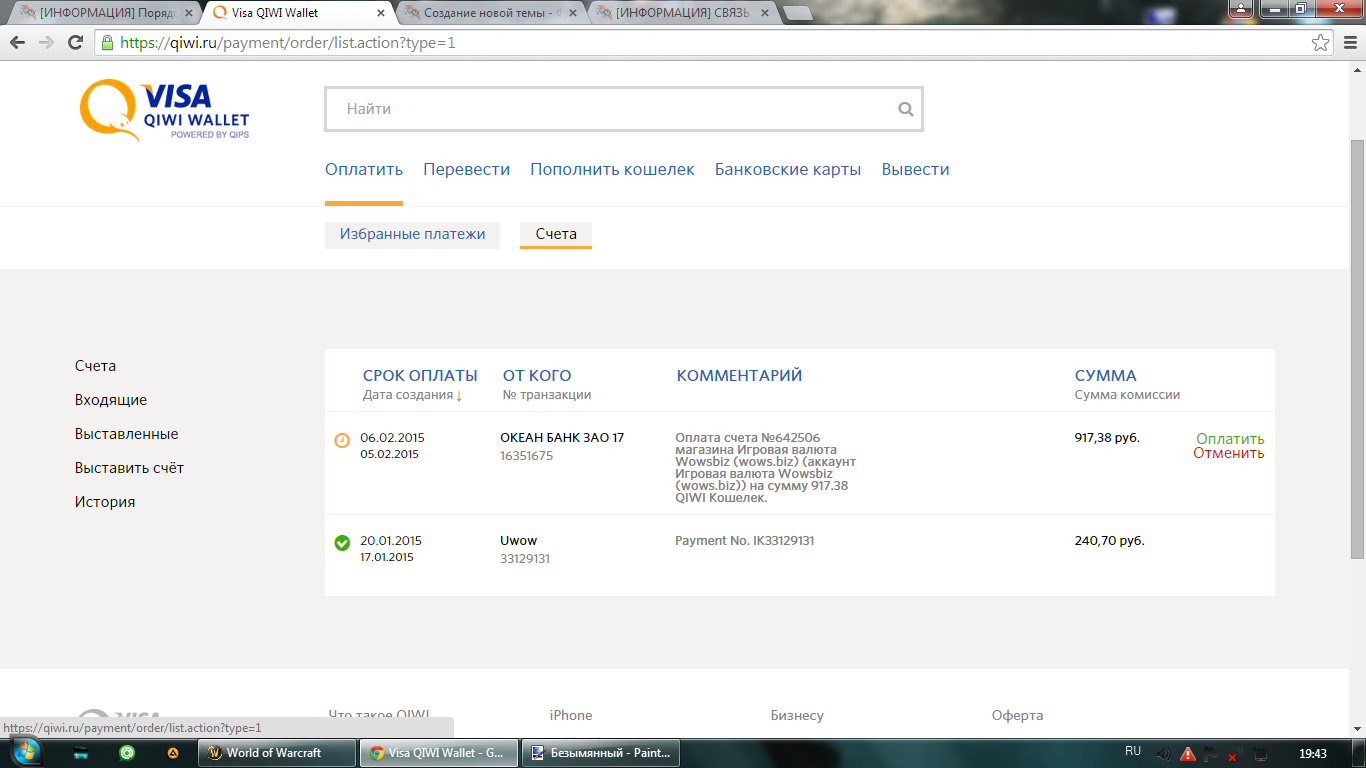1366x768 pixels.
Task: Select Выставить счёт in the sidebar
Action: (129, 468)
